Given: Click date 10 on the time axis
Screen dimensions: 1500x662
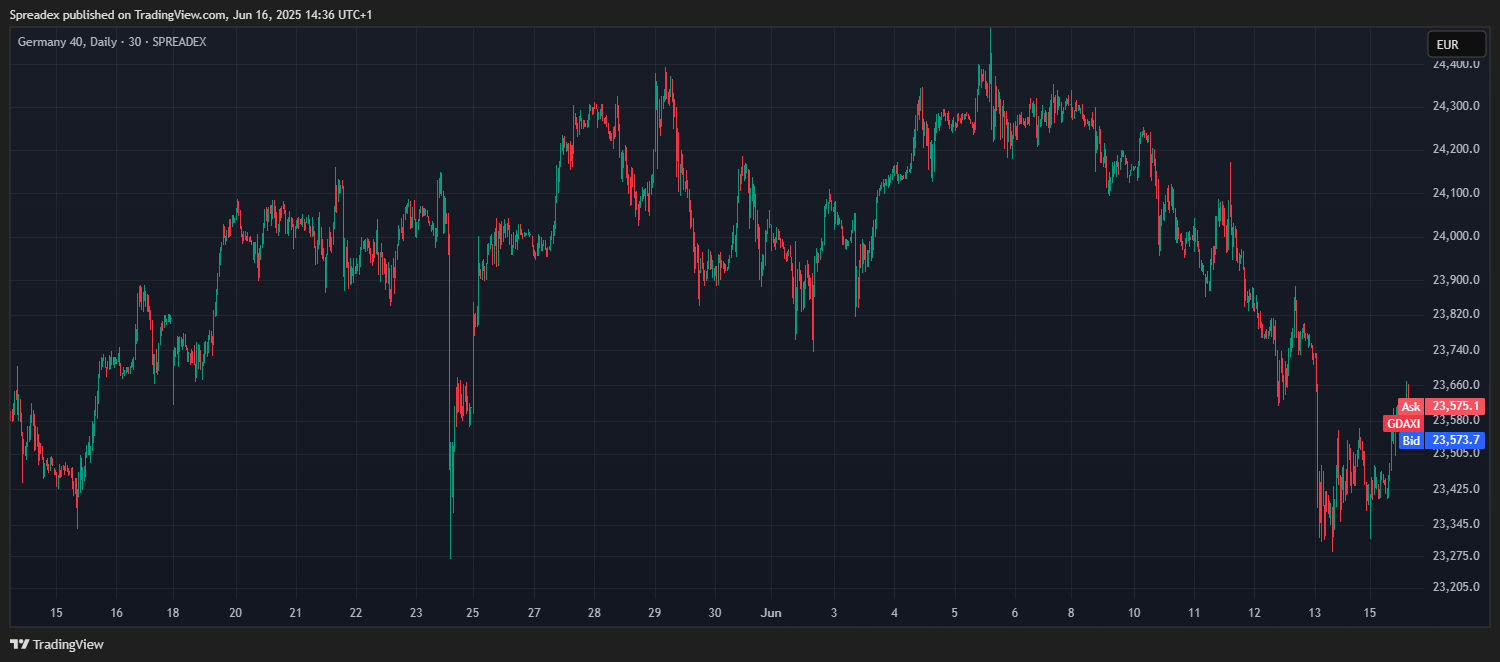Looking at the screenshot, I should coord(1134,612).
